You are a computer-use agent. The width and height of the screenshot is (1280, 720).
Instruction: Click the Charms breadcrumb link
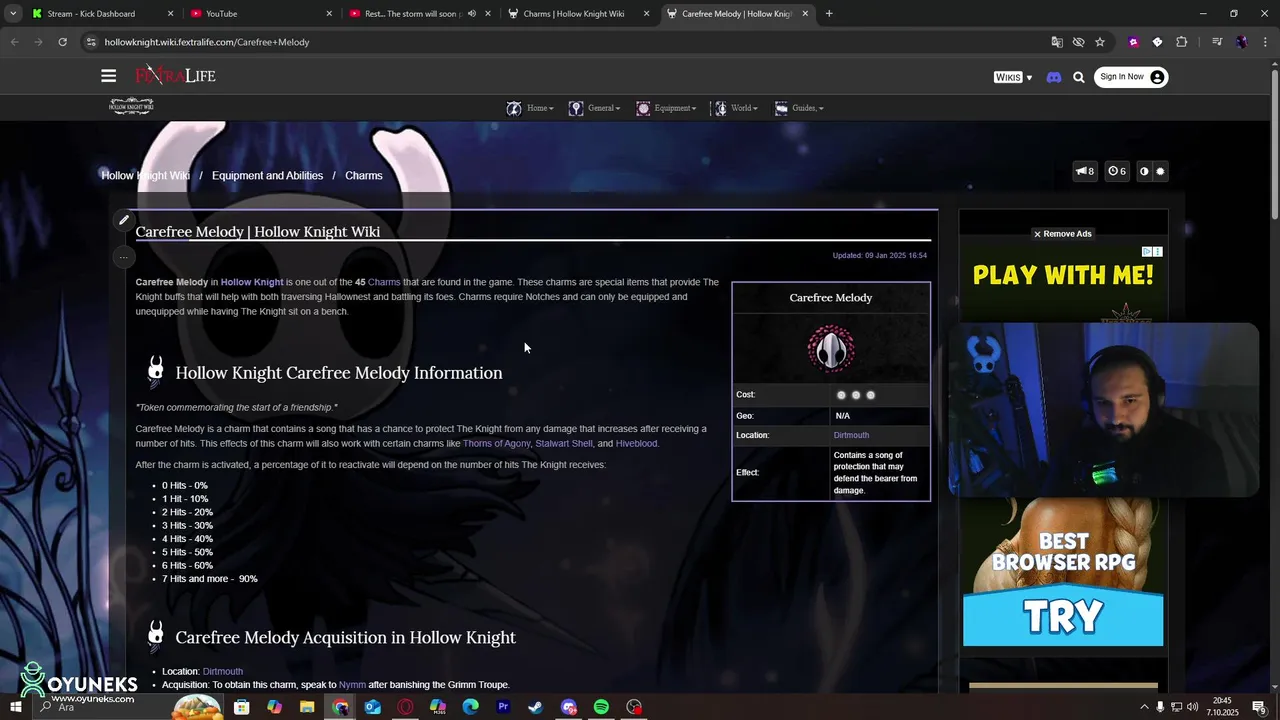(364, 175)
